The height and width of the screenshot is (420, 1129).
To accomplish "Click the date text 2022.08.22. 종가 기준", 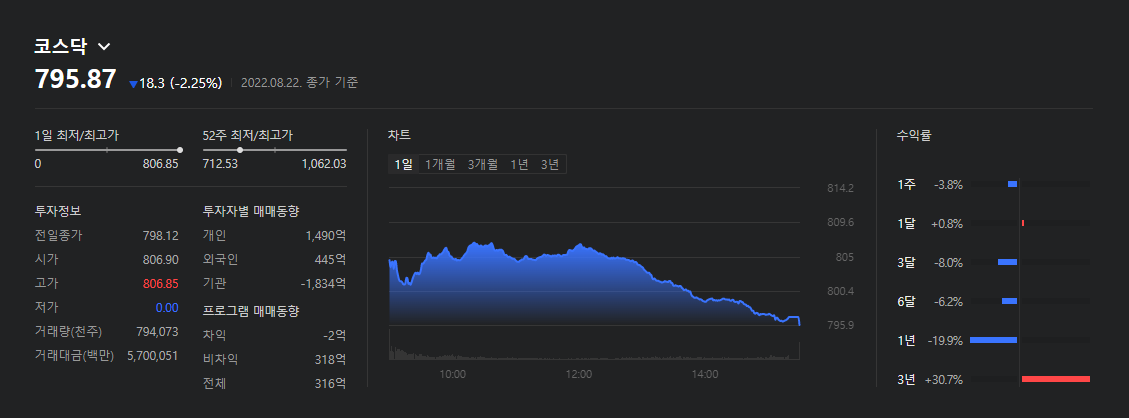I will [x=300, y=83].
